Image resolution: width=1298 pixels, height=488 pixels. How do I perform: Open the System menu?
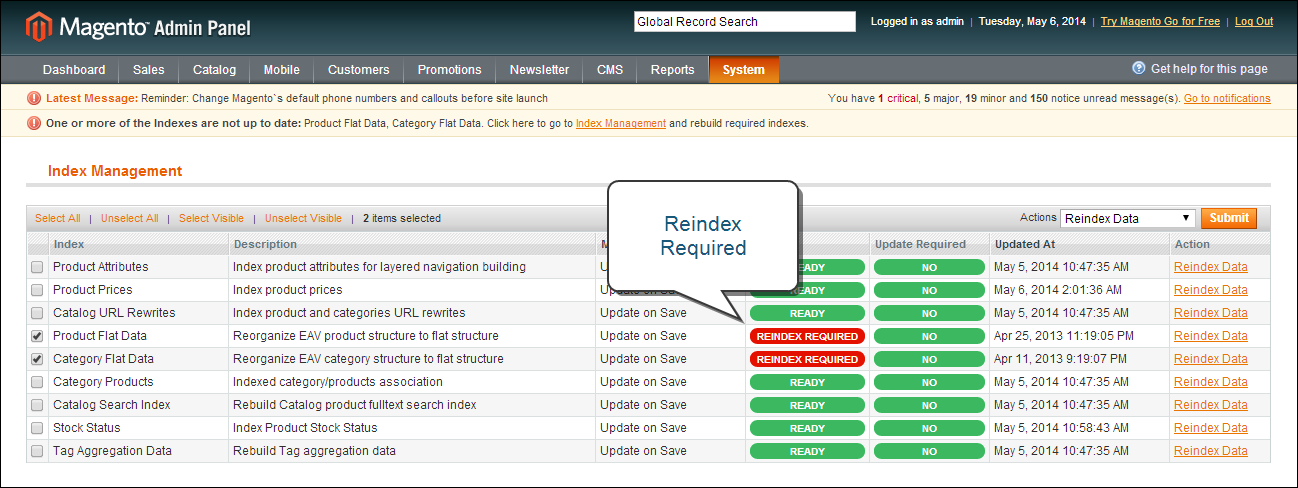(744, 70)
